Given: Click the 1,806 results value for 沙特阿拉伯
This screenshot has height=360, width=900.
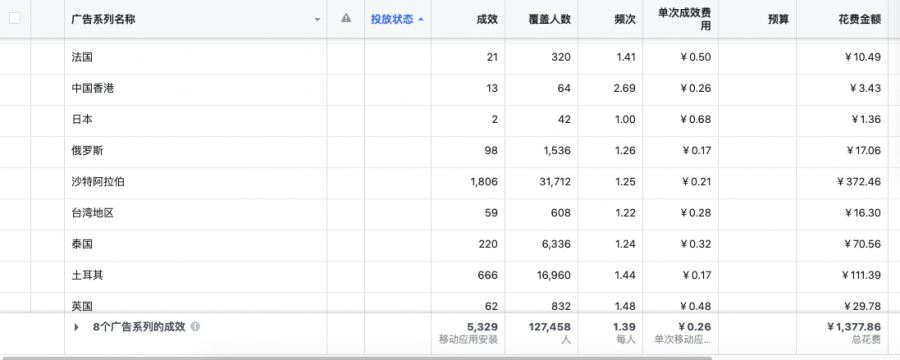Looking at the screenshot, I should pyautogui.click(x=484, y=182).
